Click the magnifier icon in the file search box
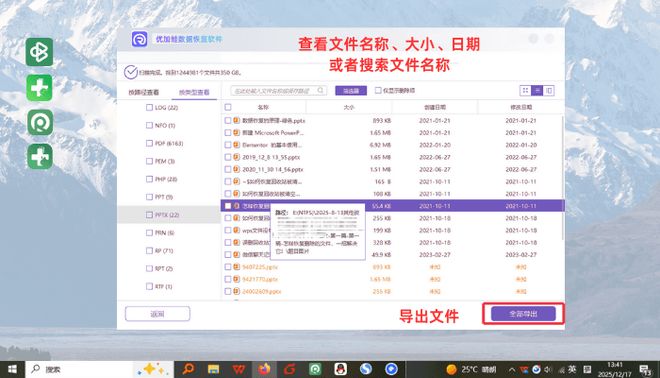660x378 pixels. coord(320,91)
